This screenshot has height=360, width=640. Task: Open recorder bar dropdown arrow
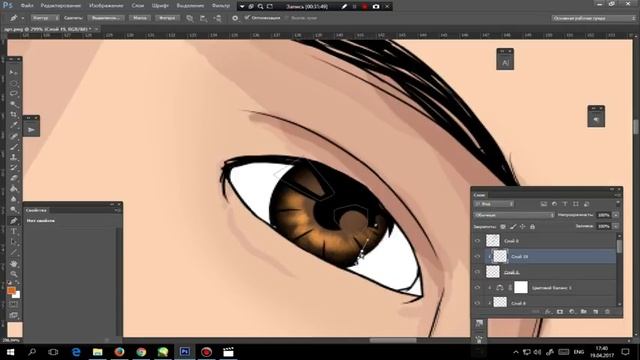(242, 7)
